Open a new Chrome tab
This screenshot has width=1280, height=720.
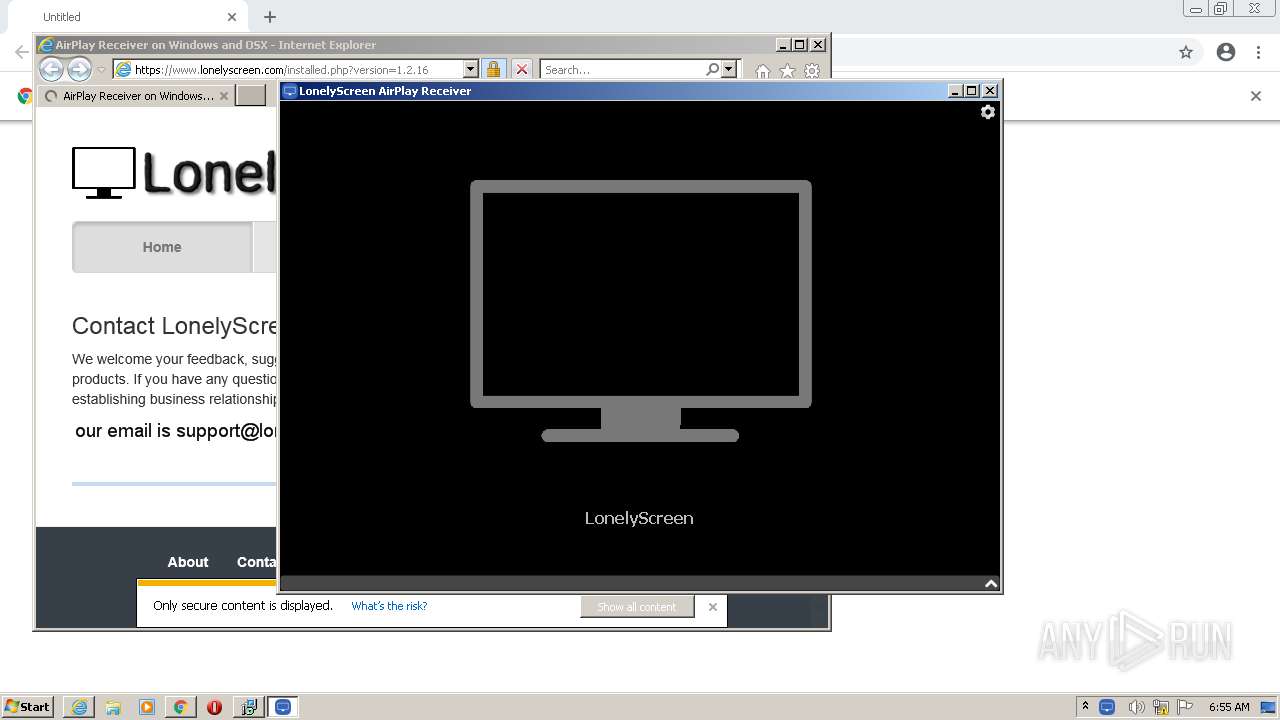pyautogui.click(x=270, y=17)
